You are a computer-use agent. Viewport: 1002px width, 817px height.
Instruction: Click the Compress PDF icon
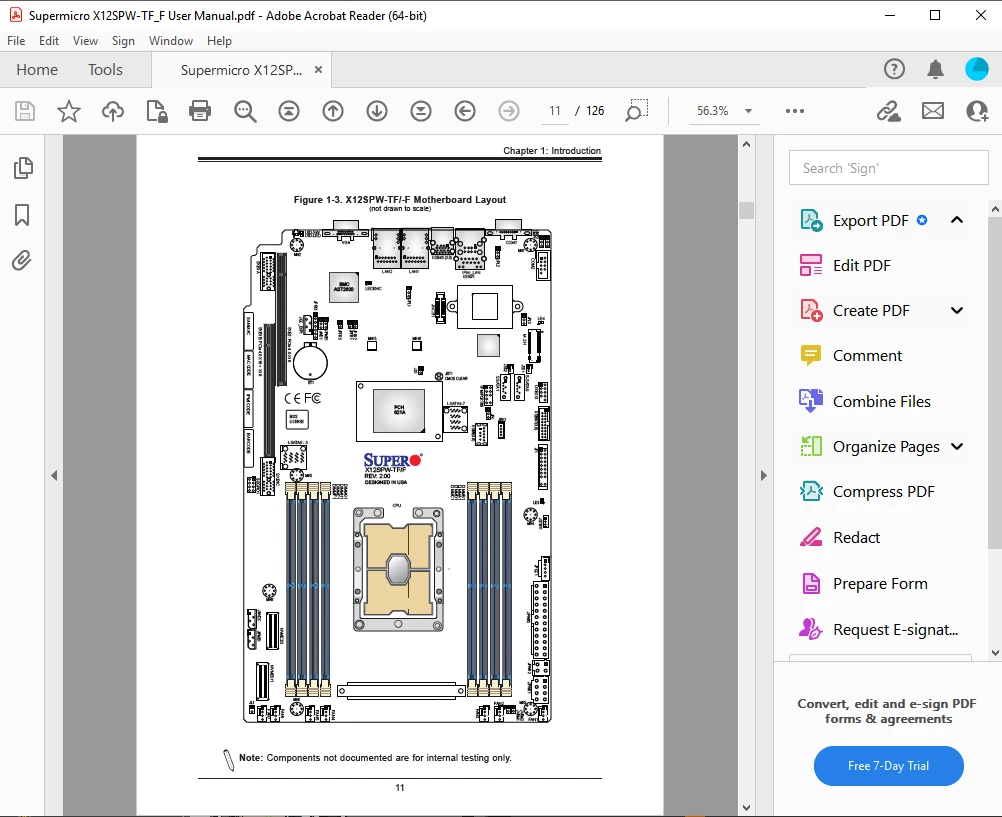811,492
